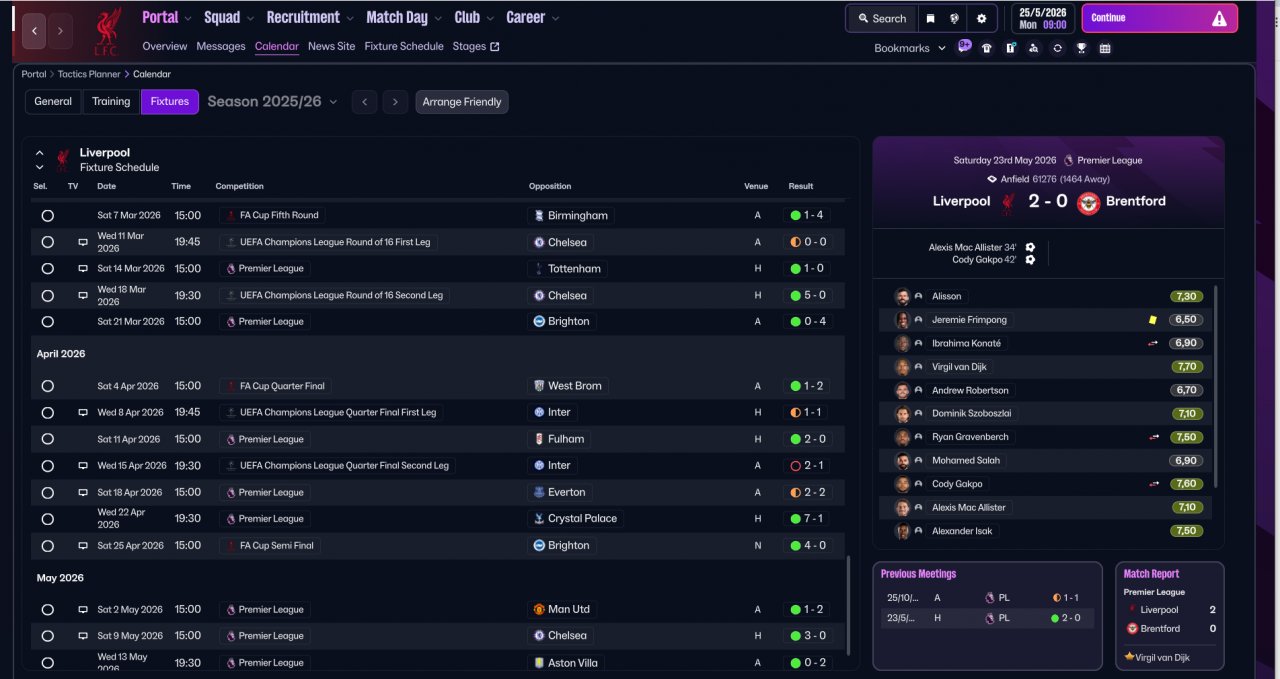Click Cody Gakpo's 7,60 rating badge
Screen dimensions: 1280x679
coord(1186,484)
